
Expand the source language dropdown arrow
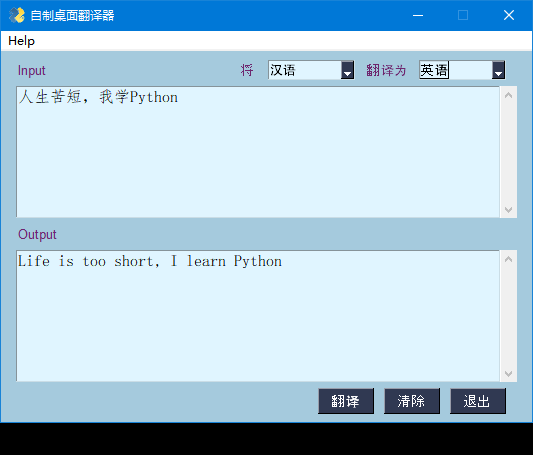pos(347,70)
